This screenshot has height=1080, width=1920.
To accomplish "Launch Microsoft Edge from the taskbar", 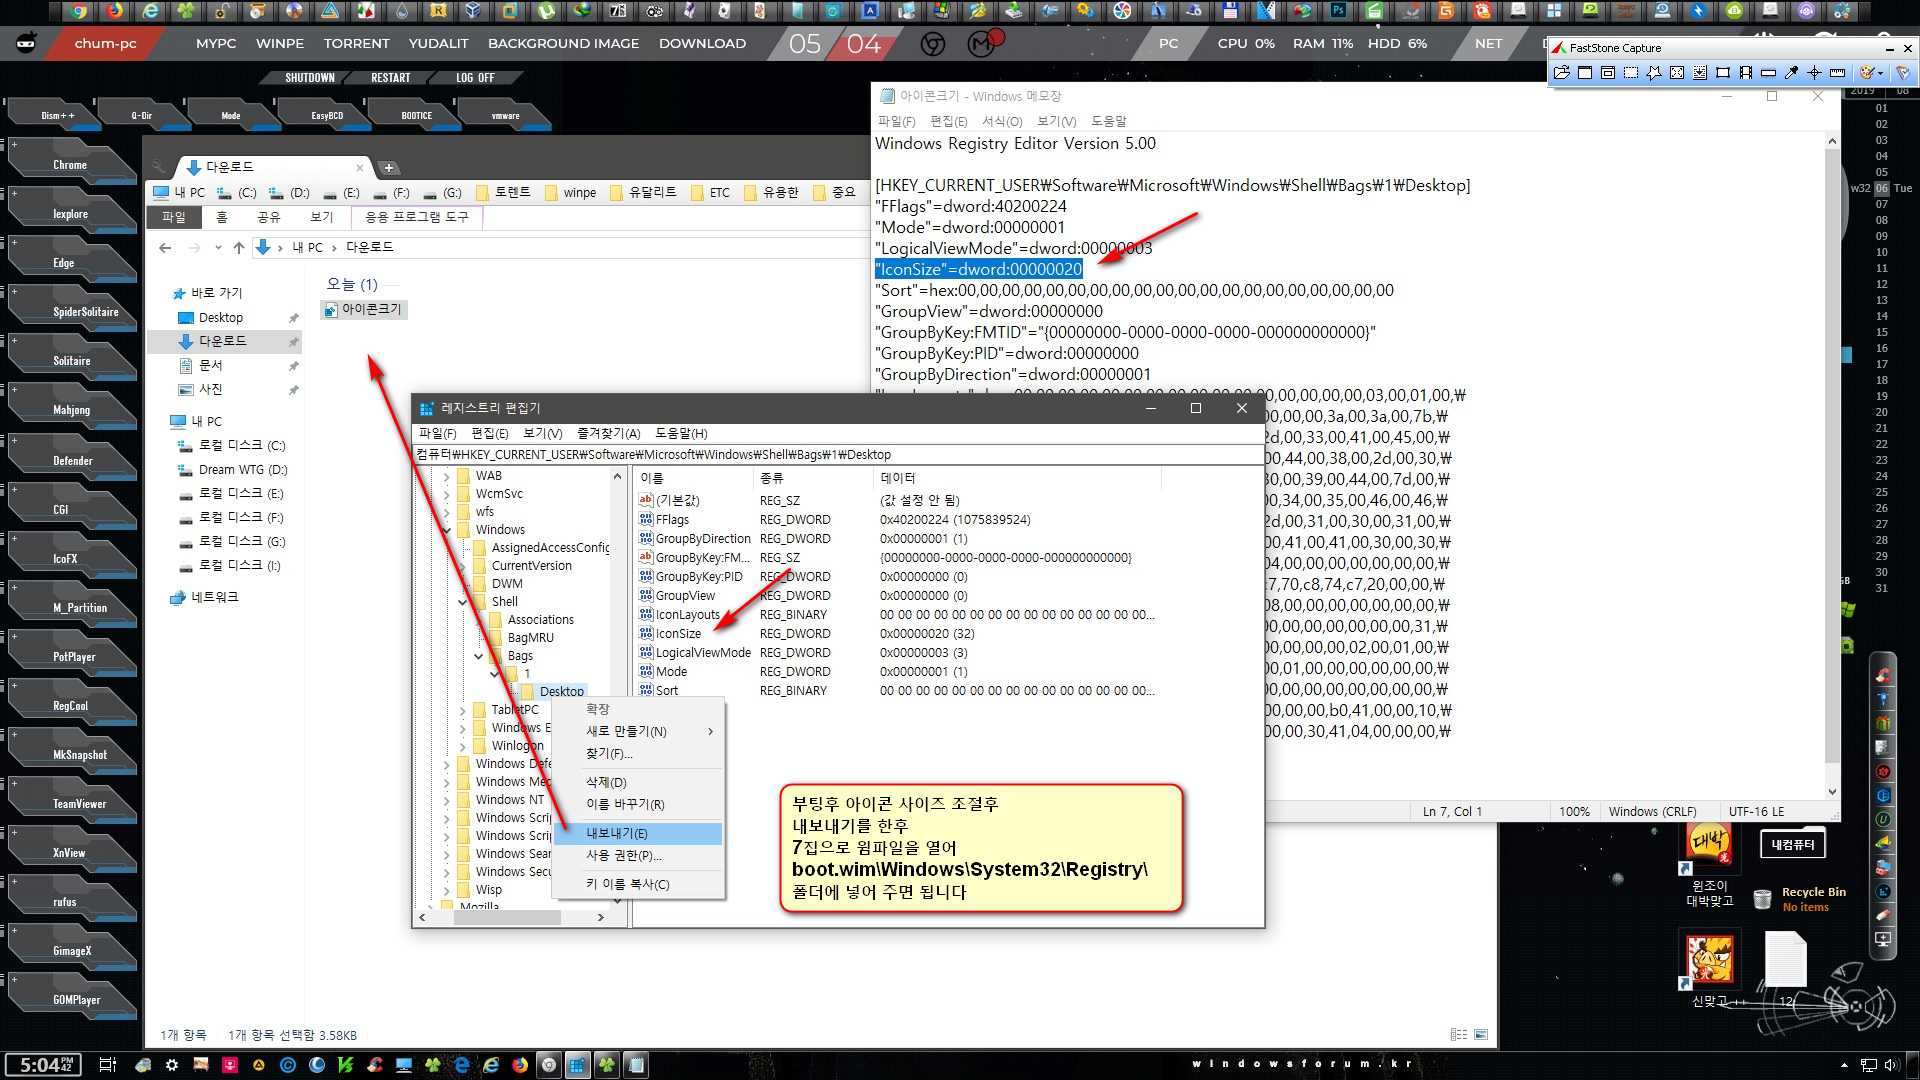I will click(462, 1065).
